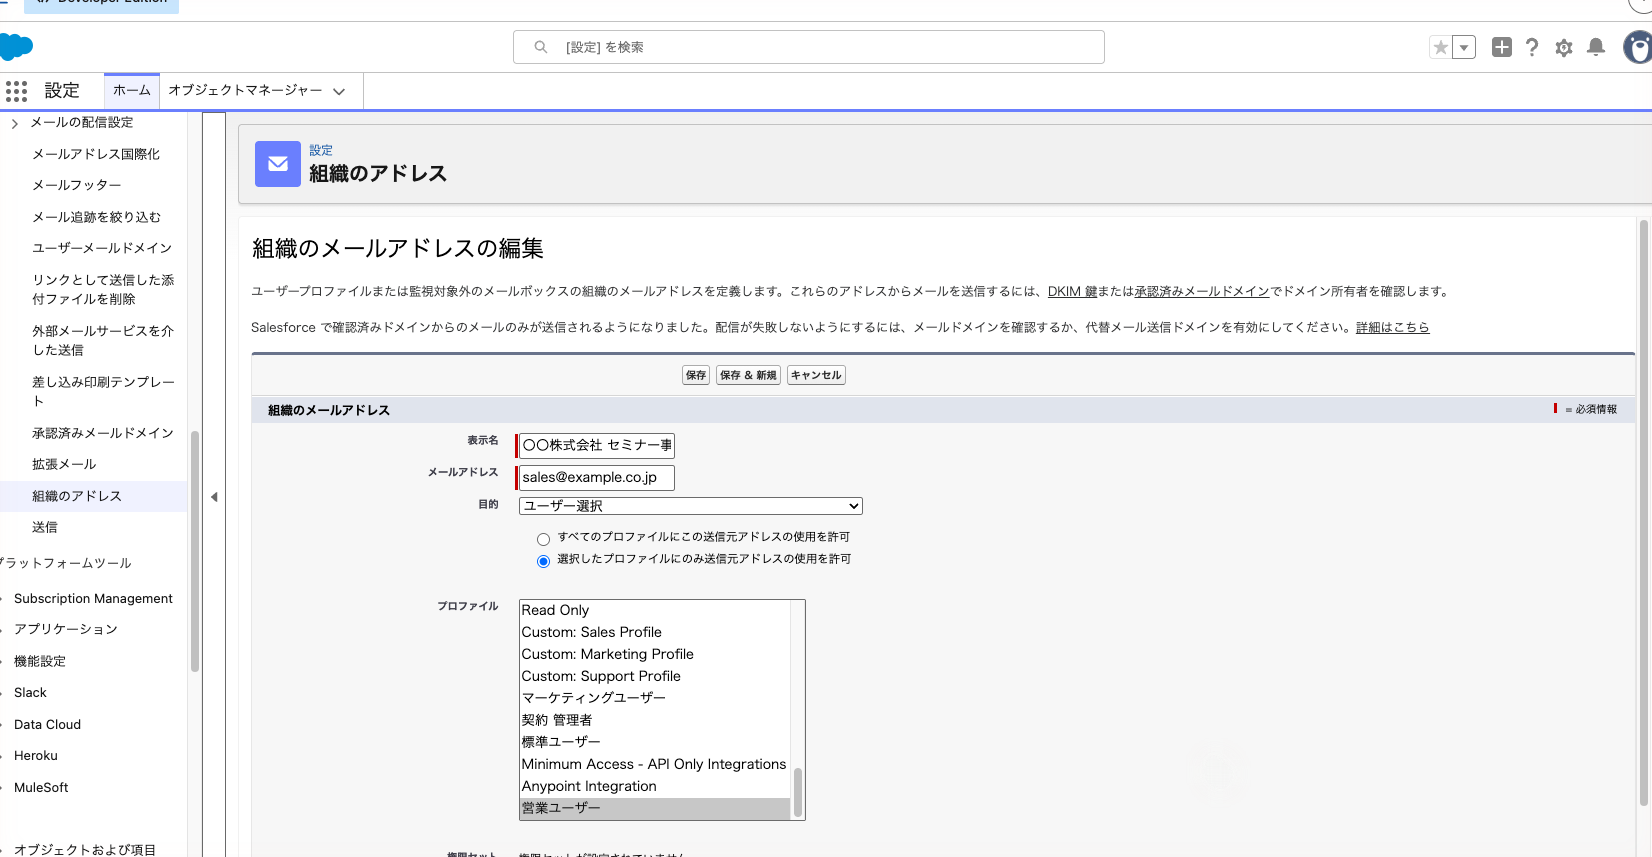1652x857 pixels.
Task: Expand Subscription Management section
Action: click(x=93, y=598)
